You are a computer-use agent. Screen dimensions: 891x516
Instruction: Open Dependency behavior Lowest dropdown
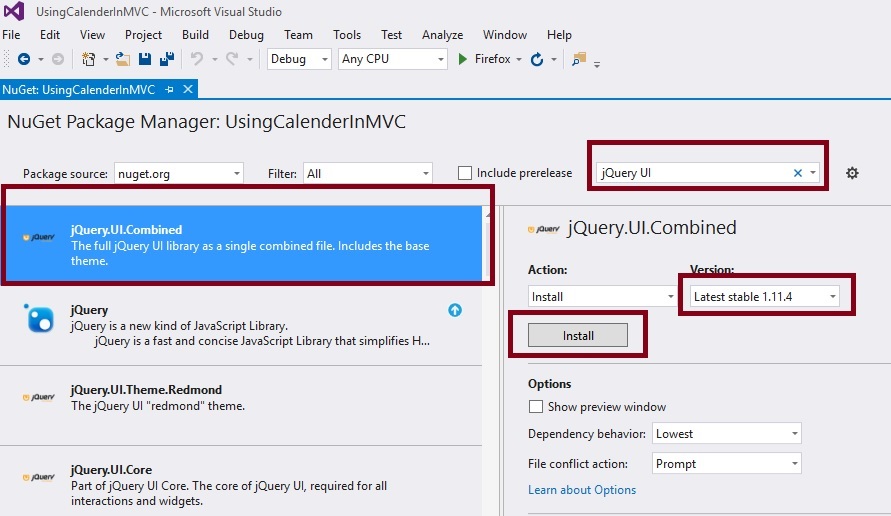click(x=727, y=434)
